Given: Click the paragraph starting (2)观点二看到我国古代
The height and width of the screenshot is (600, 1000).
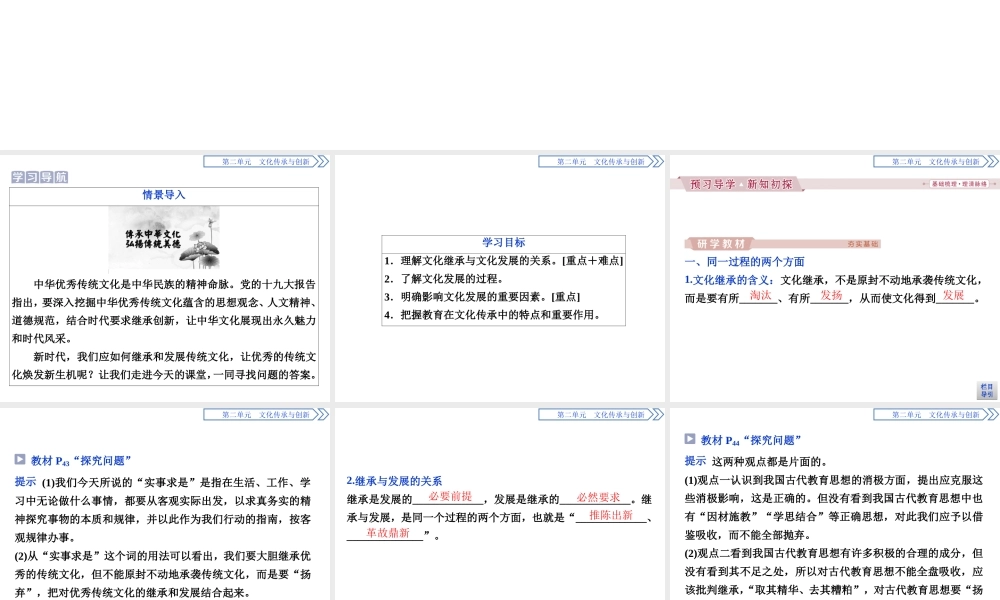Looking at the screenshot, I should (x=834, y=572).
